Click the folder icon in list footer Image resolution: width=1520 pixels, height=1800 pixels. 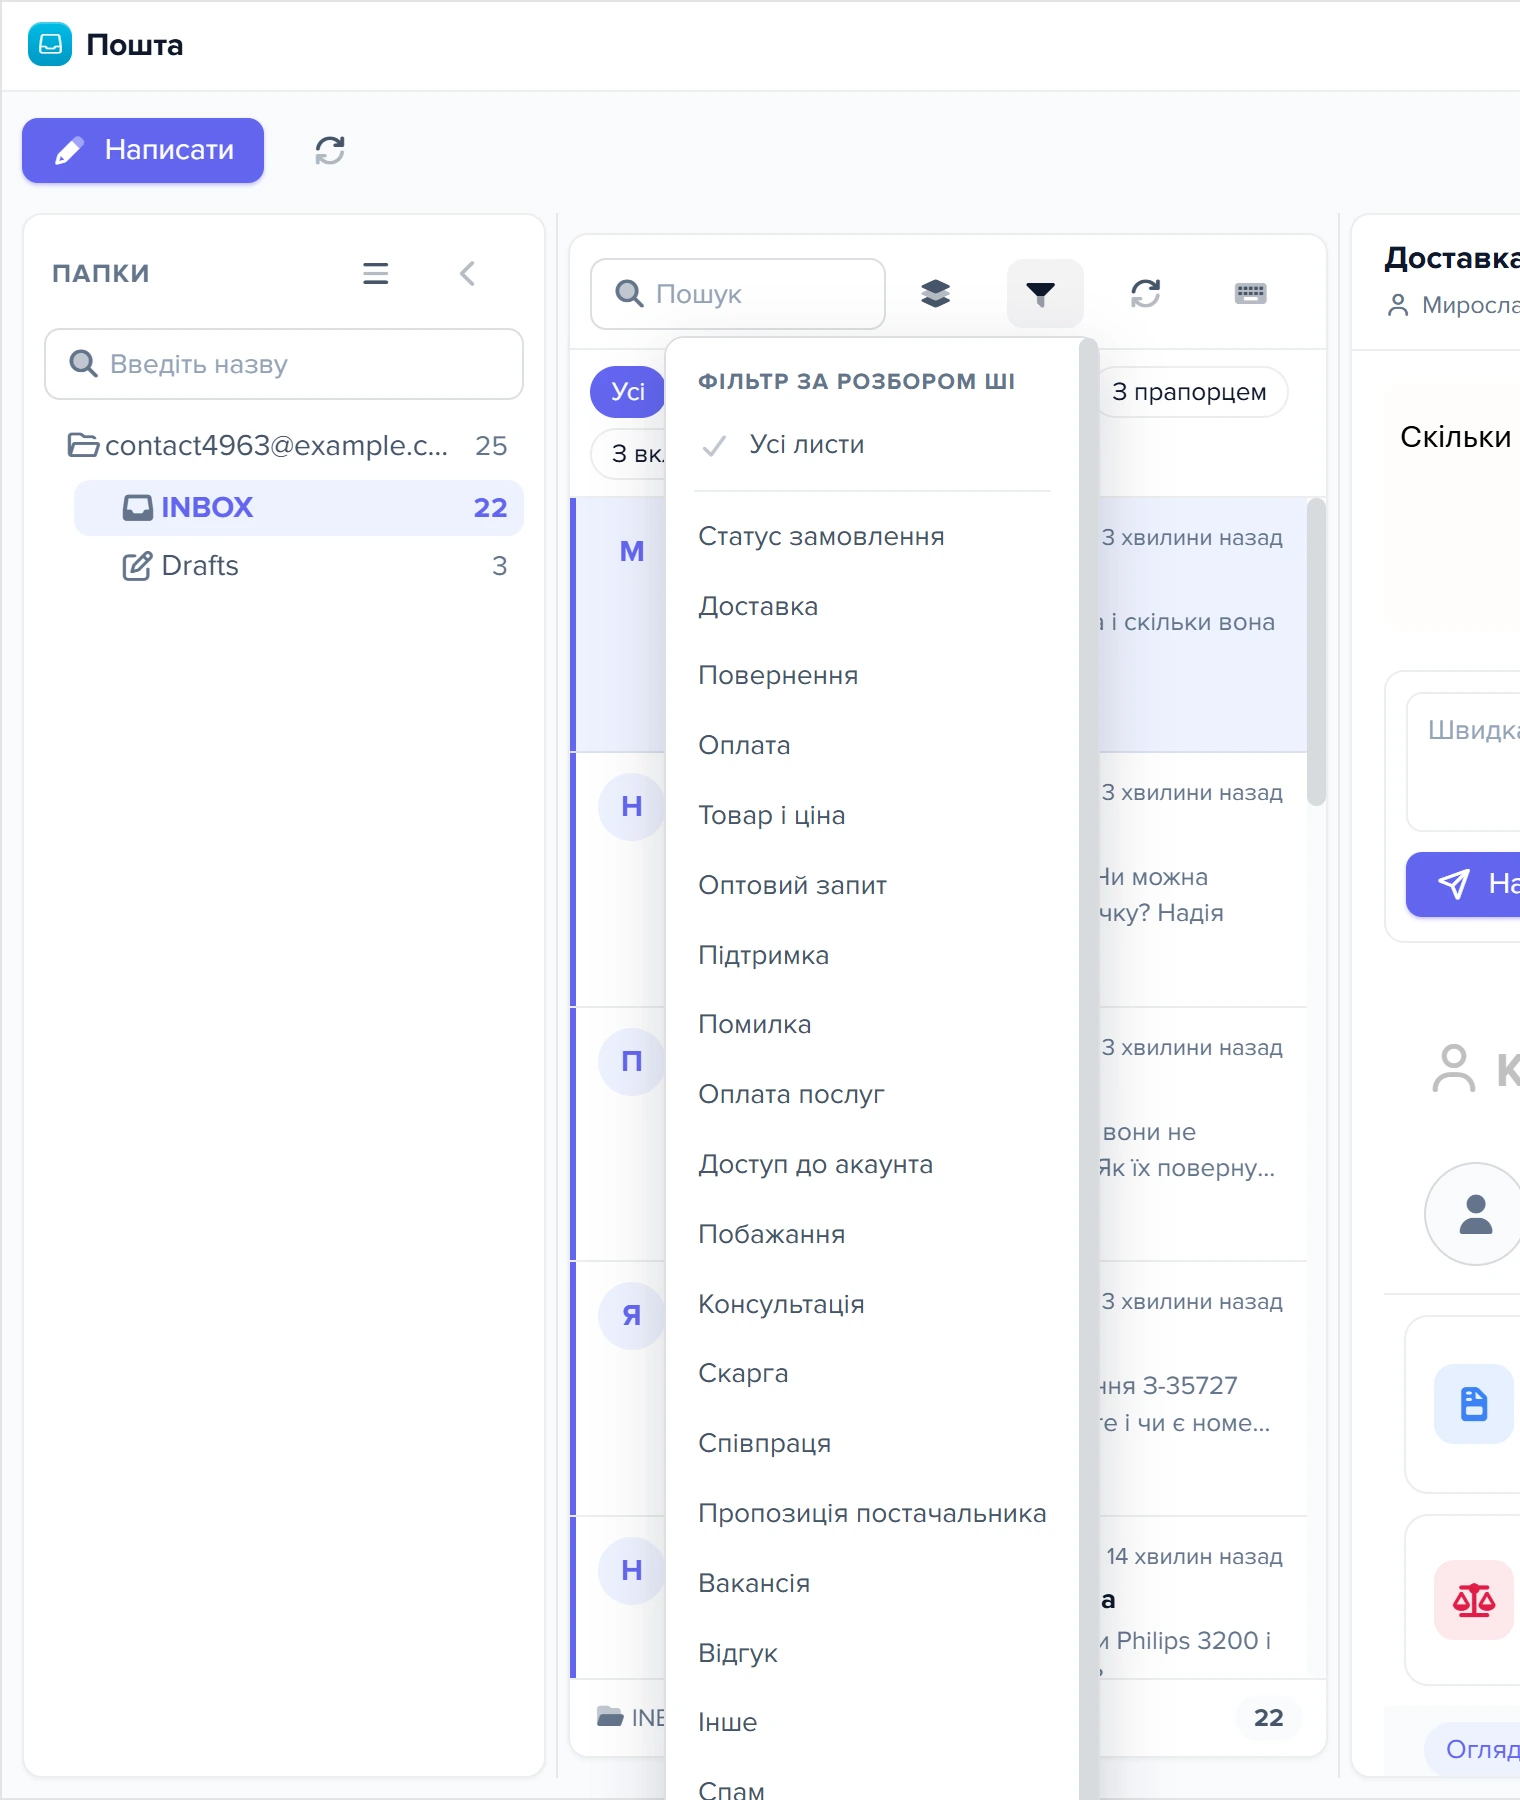pos(610,1717)
